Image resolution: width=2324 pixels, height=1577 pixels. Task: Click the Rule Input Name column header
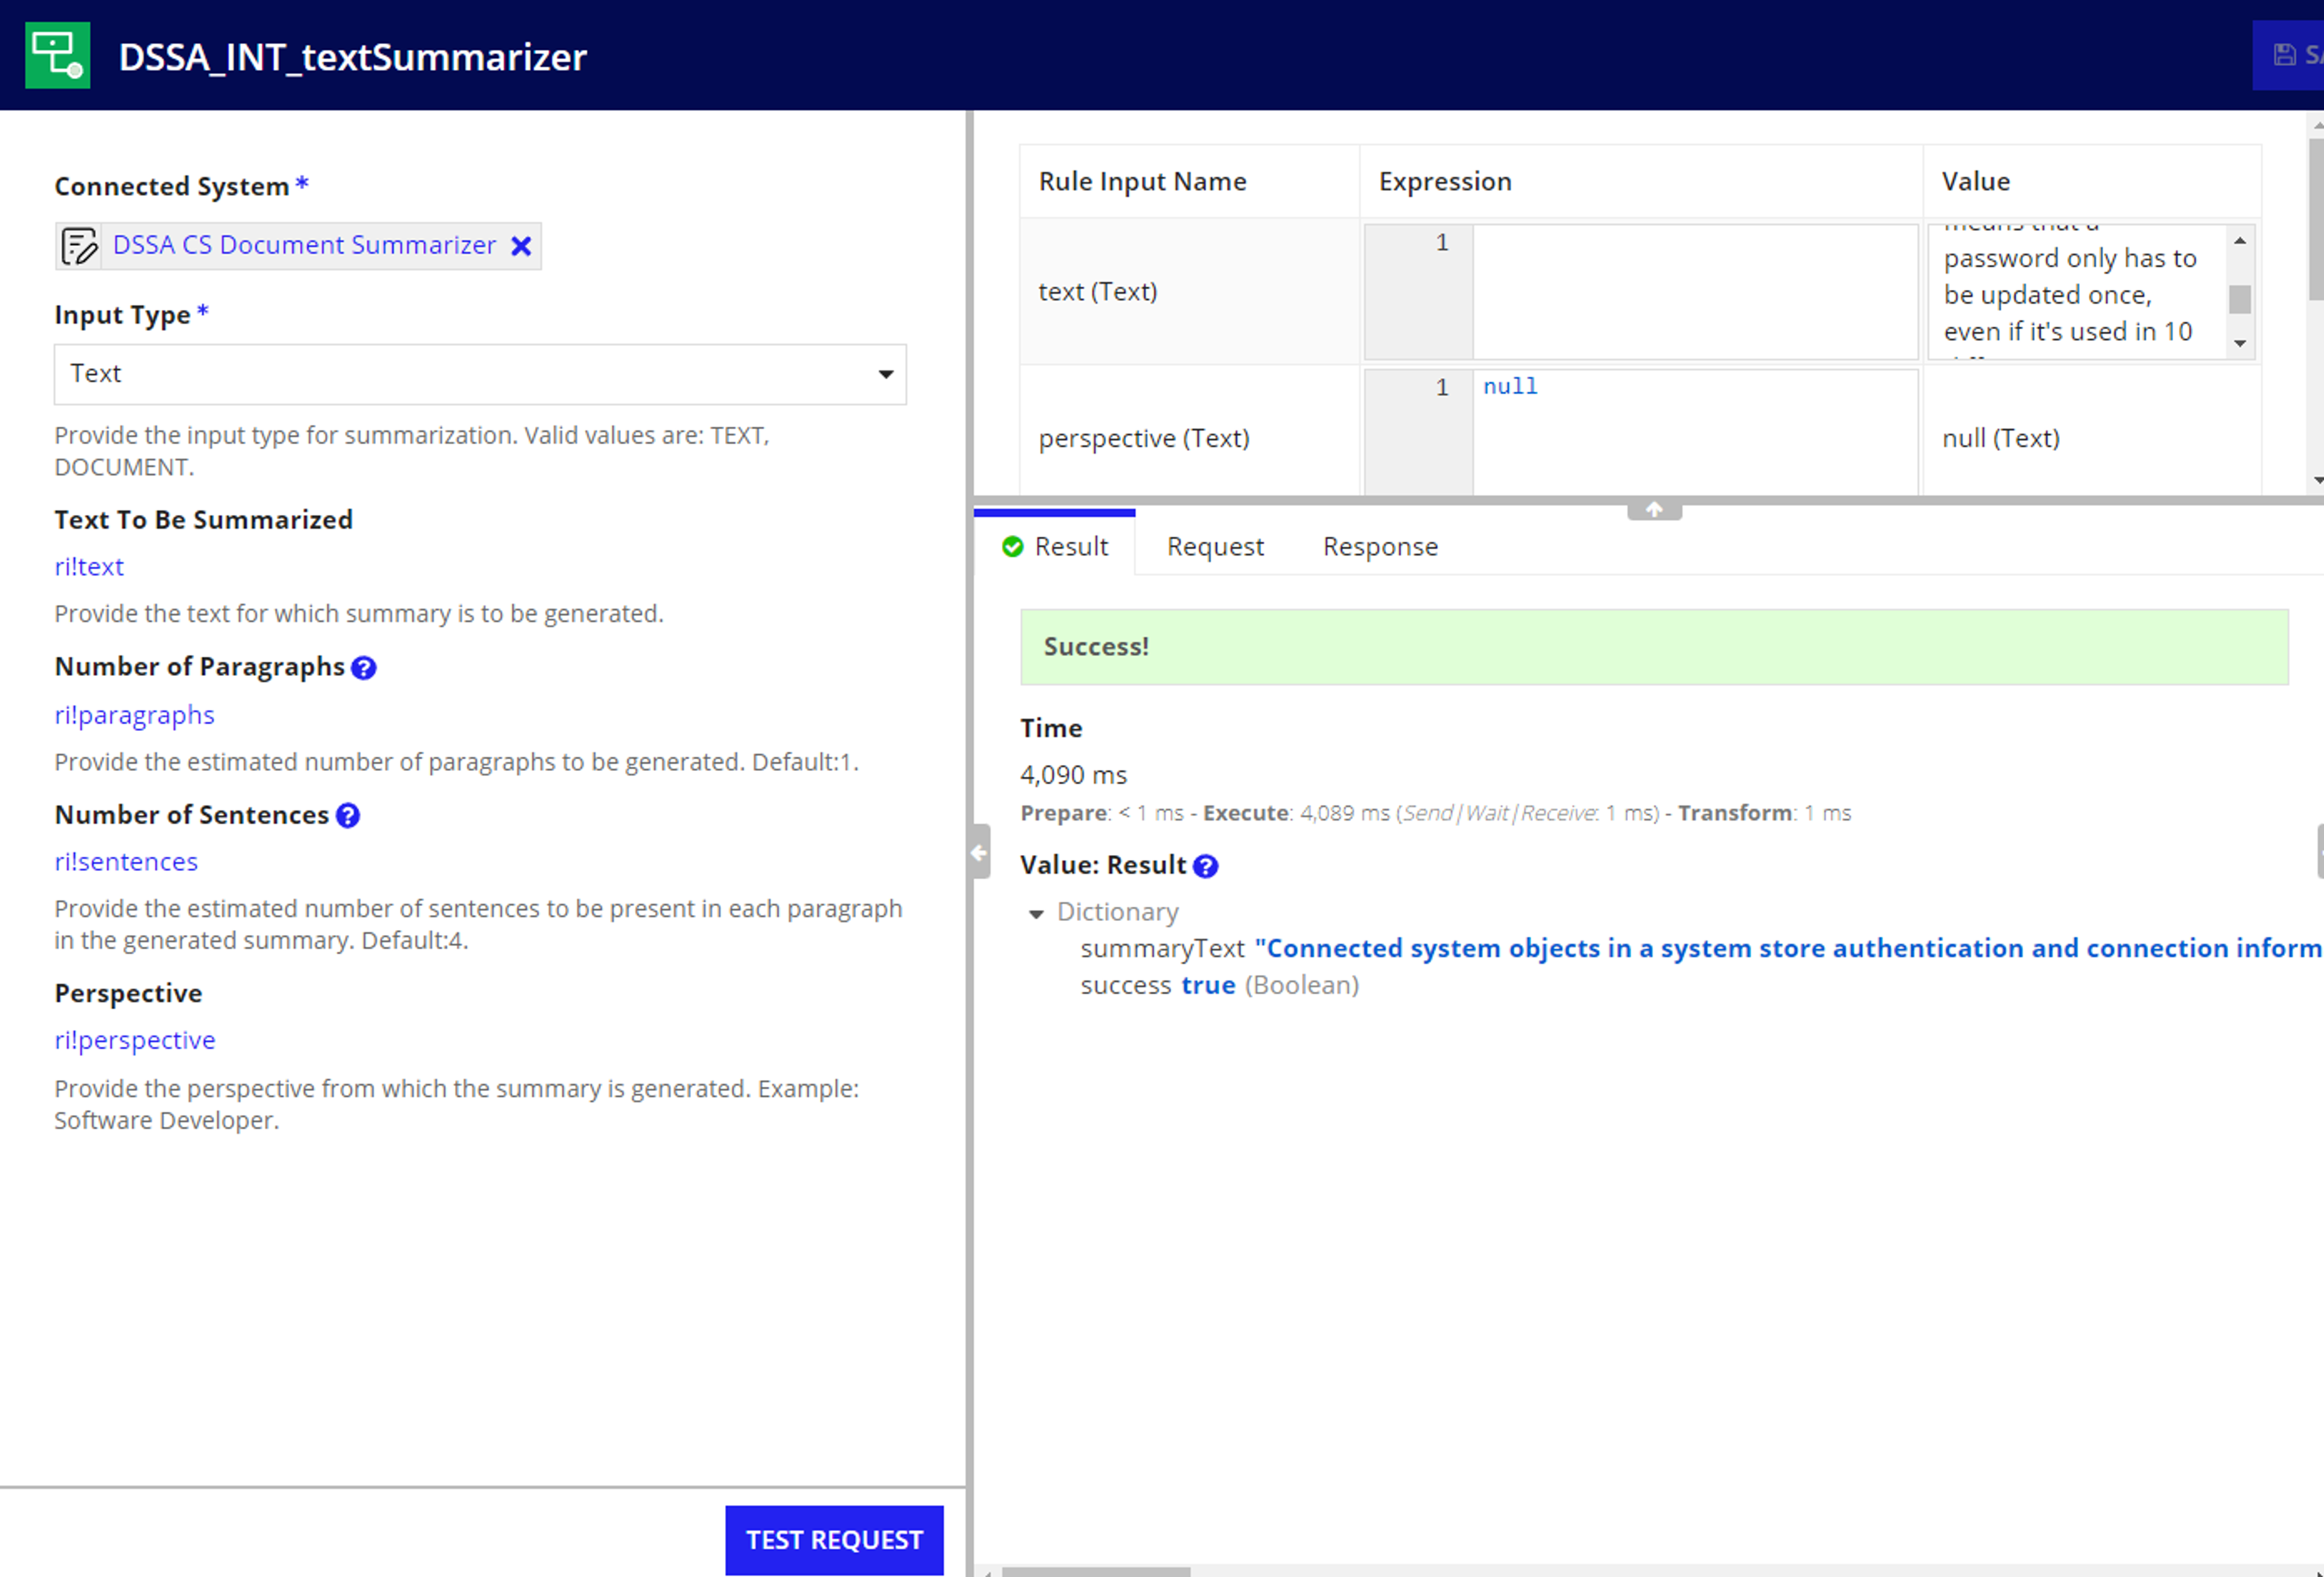tap(1142, 182)
